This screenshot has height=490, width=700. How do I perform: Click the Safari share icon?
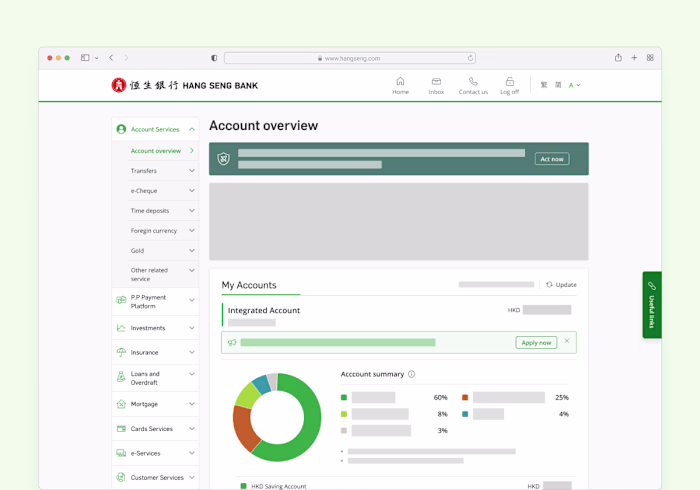pos(618,58)
